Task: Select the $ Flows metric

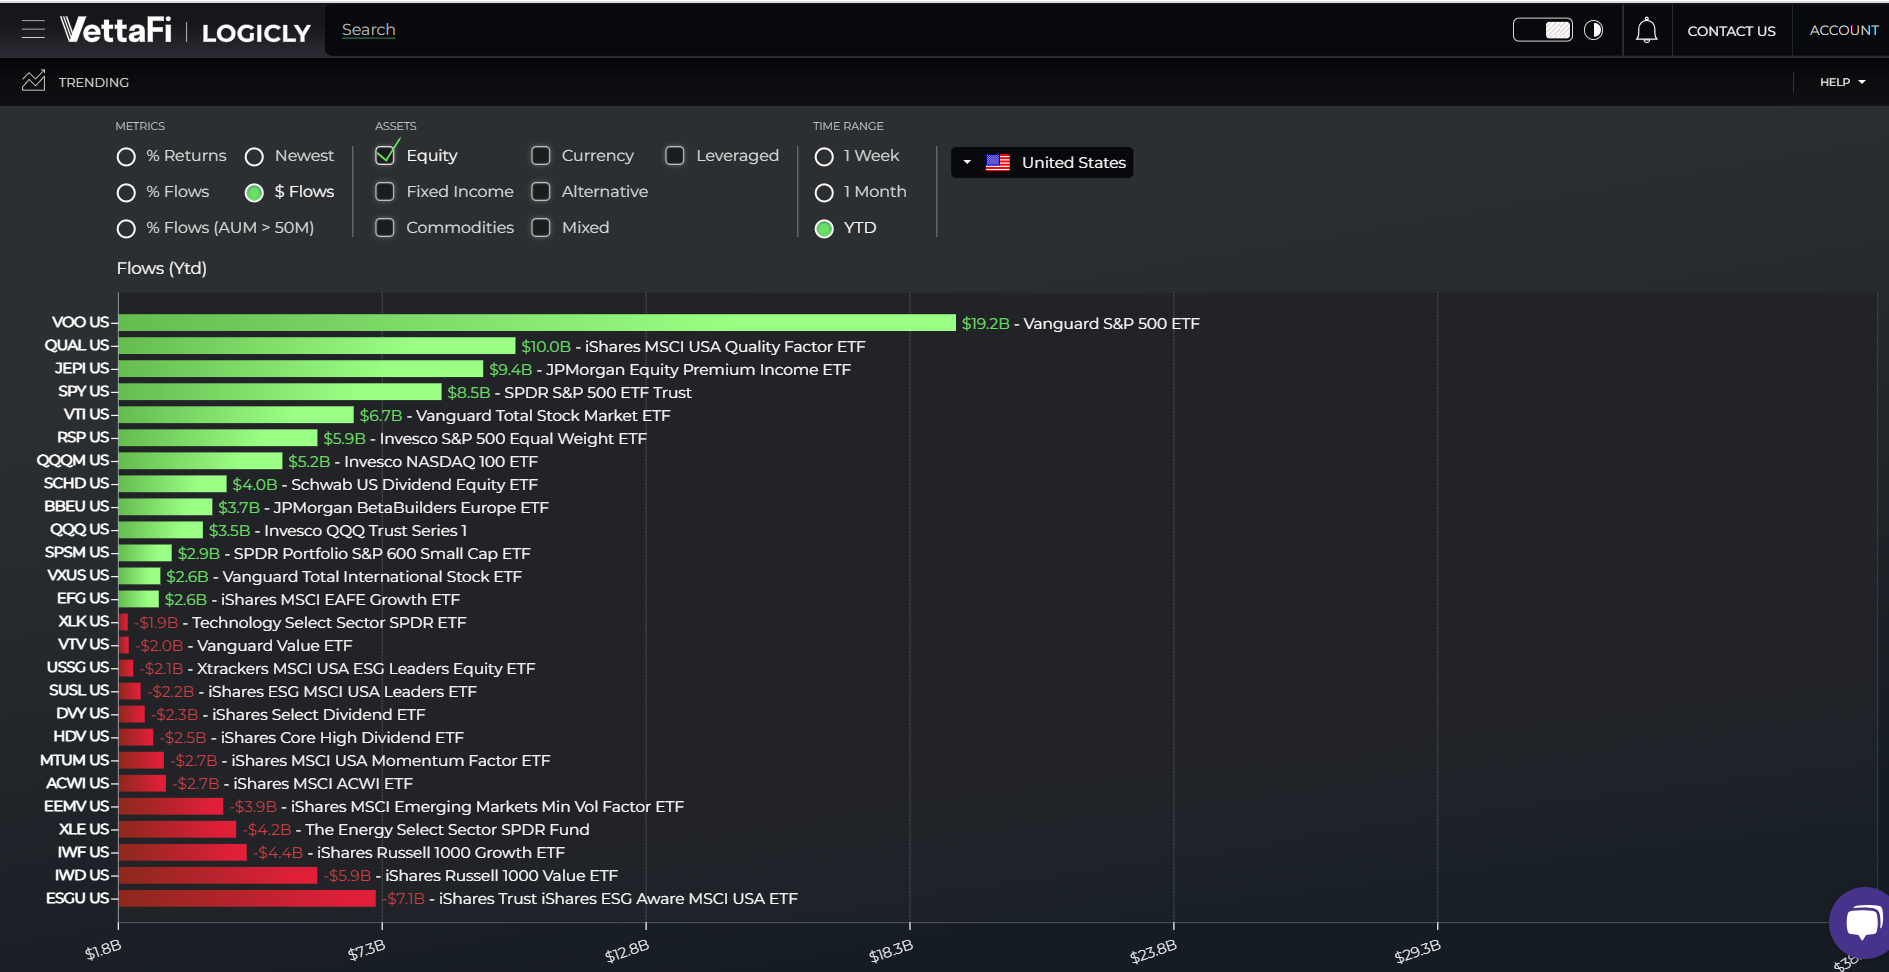Action: 254,192
